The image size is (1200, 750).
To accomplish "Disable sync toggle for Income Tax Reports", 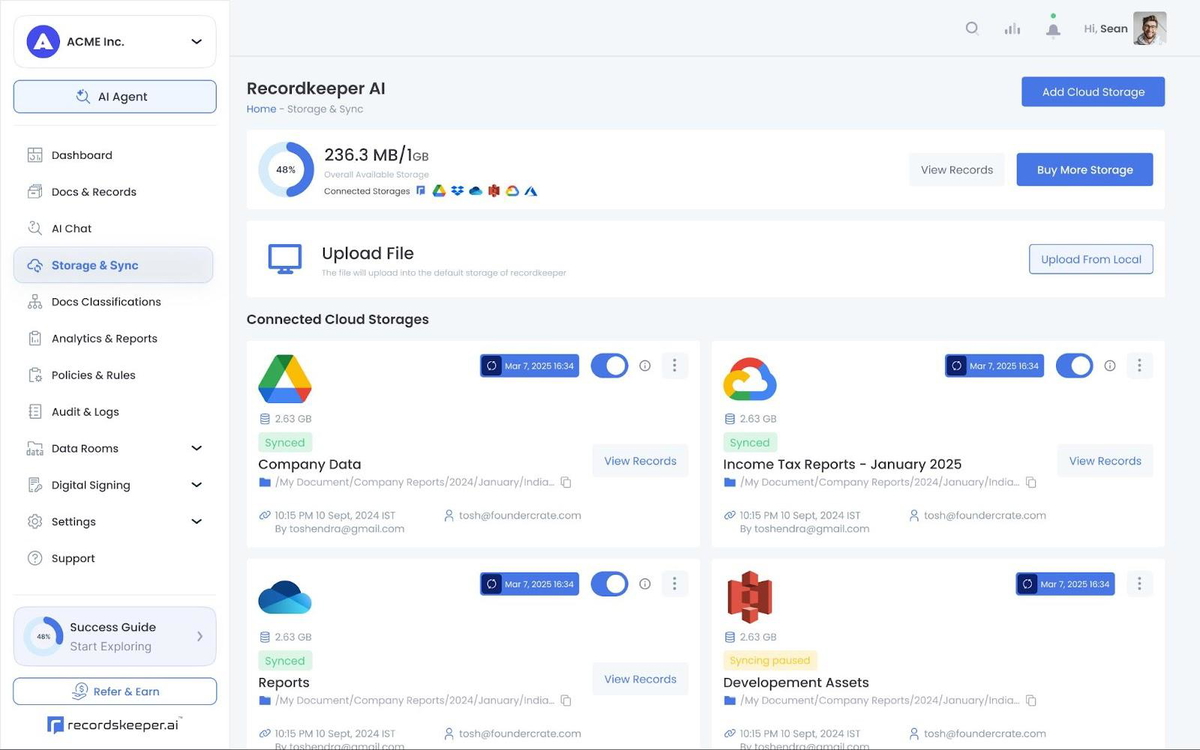I will click(1074, 366).
